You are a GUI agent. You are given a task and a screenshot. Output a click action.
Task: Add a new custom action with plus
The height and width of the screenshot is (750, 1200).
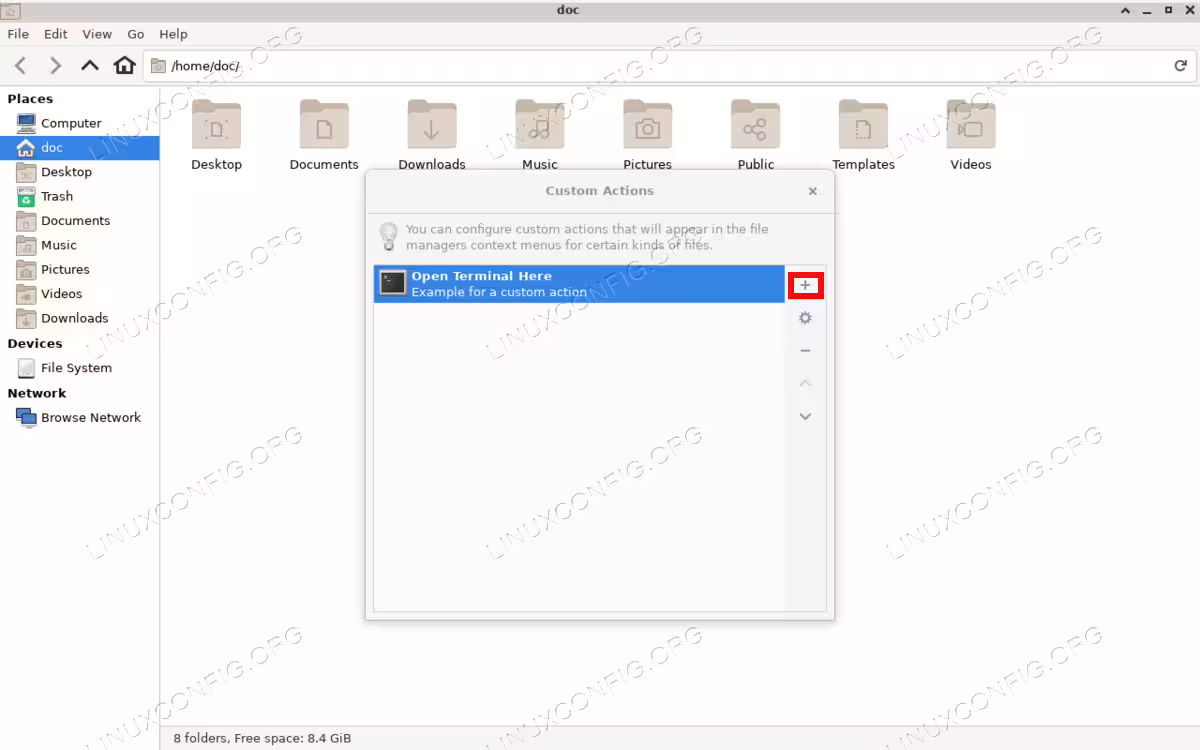pos(805,285)
